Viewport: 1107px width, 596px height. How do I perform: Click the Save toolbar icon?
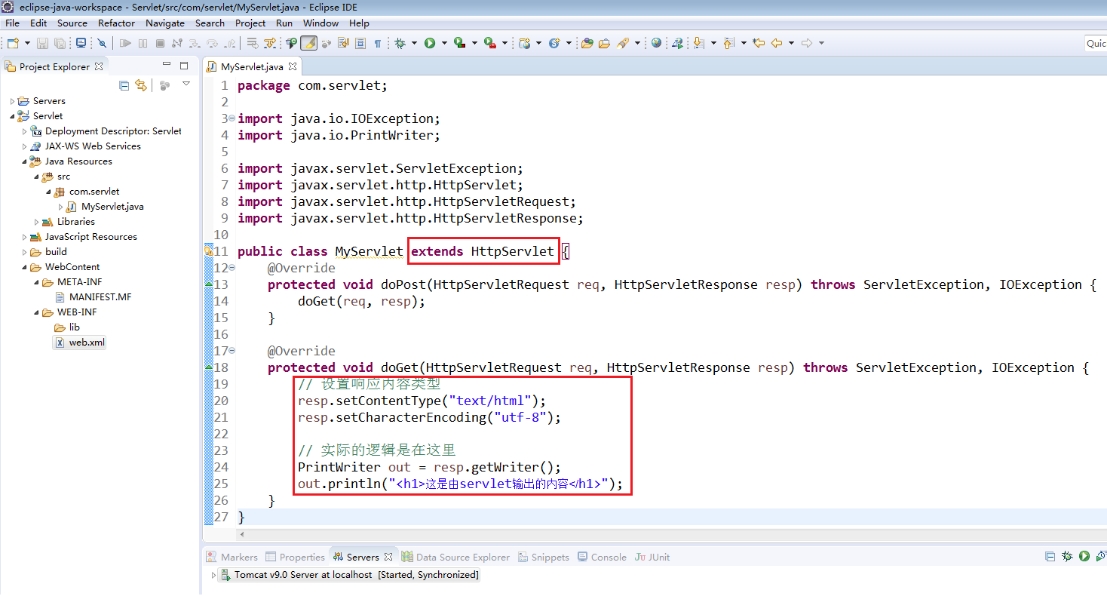pos(42,43)
